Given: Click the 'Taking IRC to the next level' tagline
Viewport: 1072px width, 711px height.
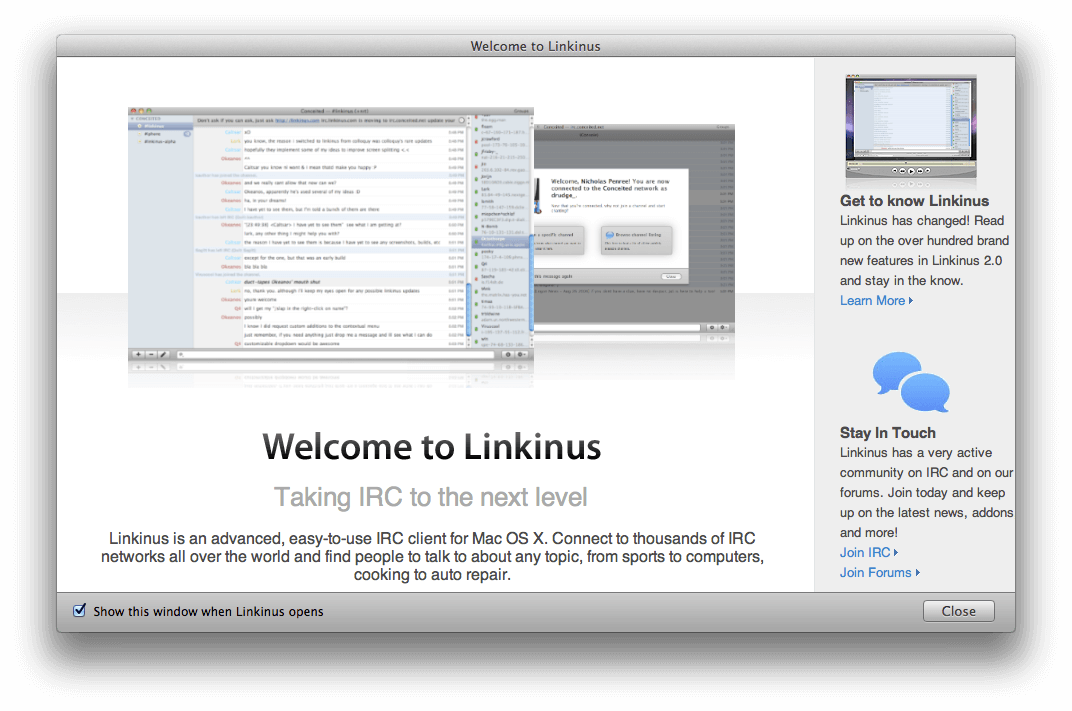Looking at the screenshot, I should click(x=431, y=497).
